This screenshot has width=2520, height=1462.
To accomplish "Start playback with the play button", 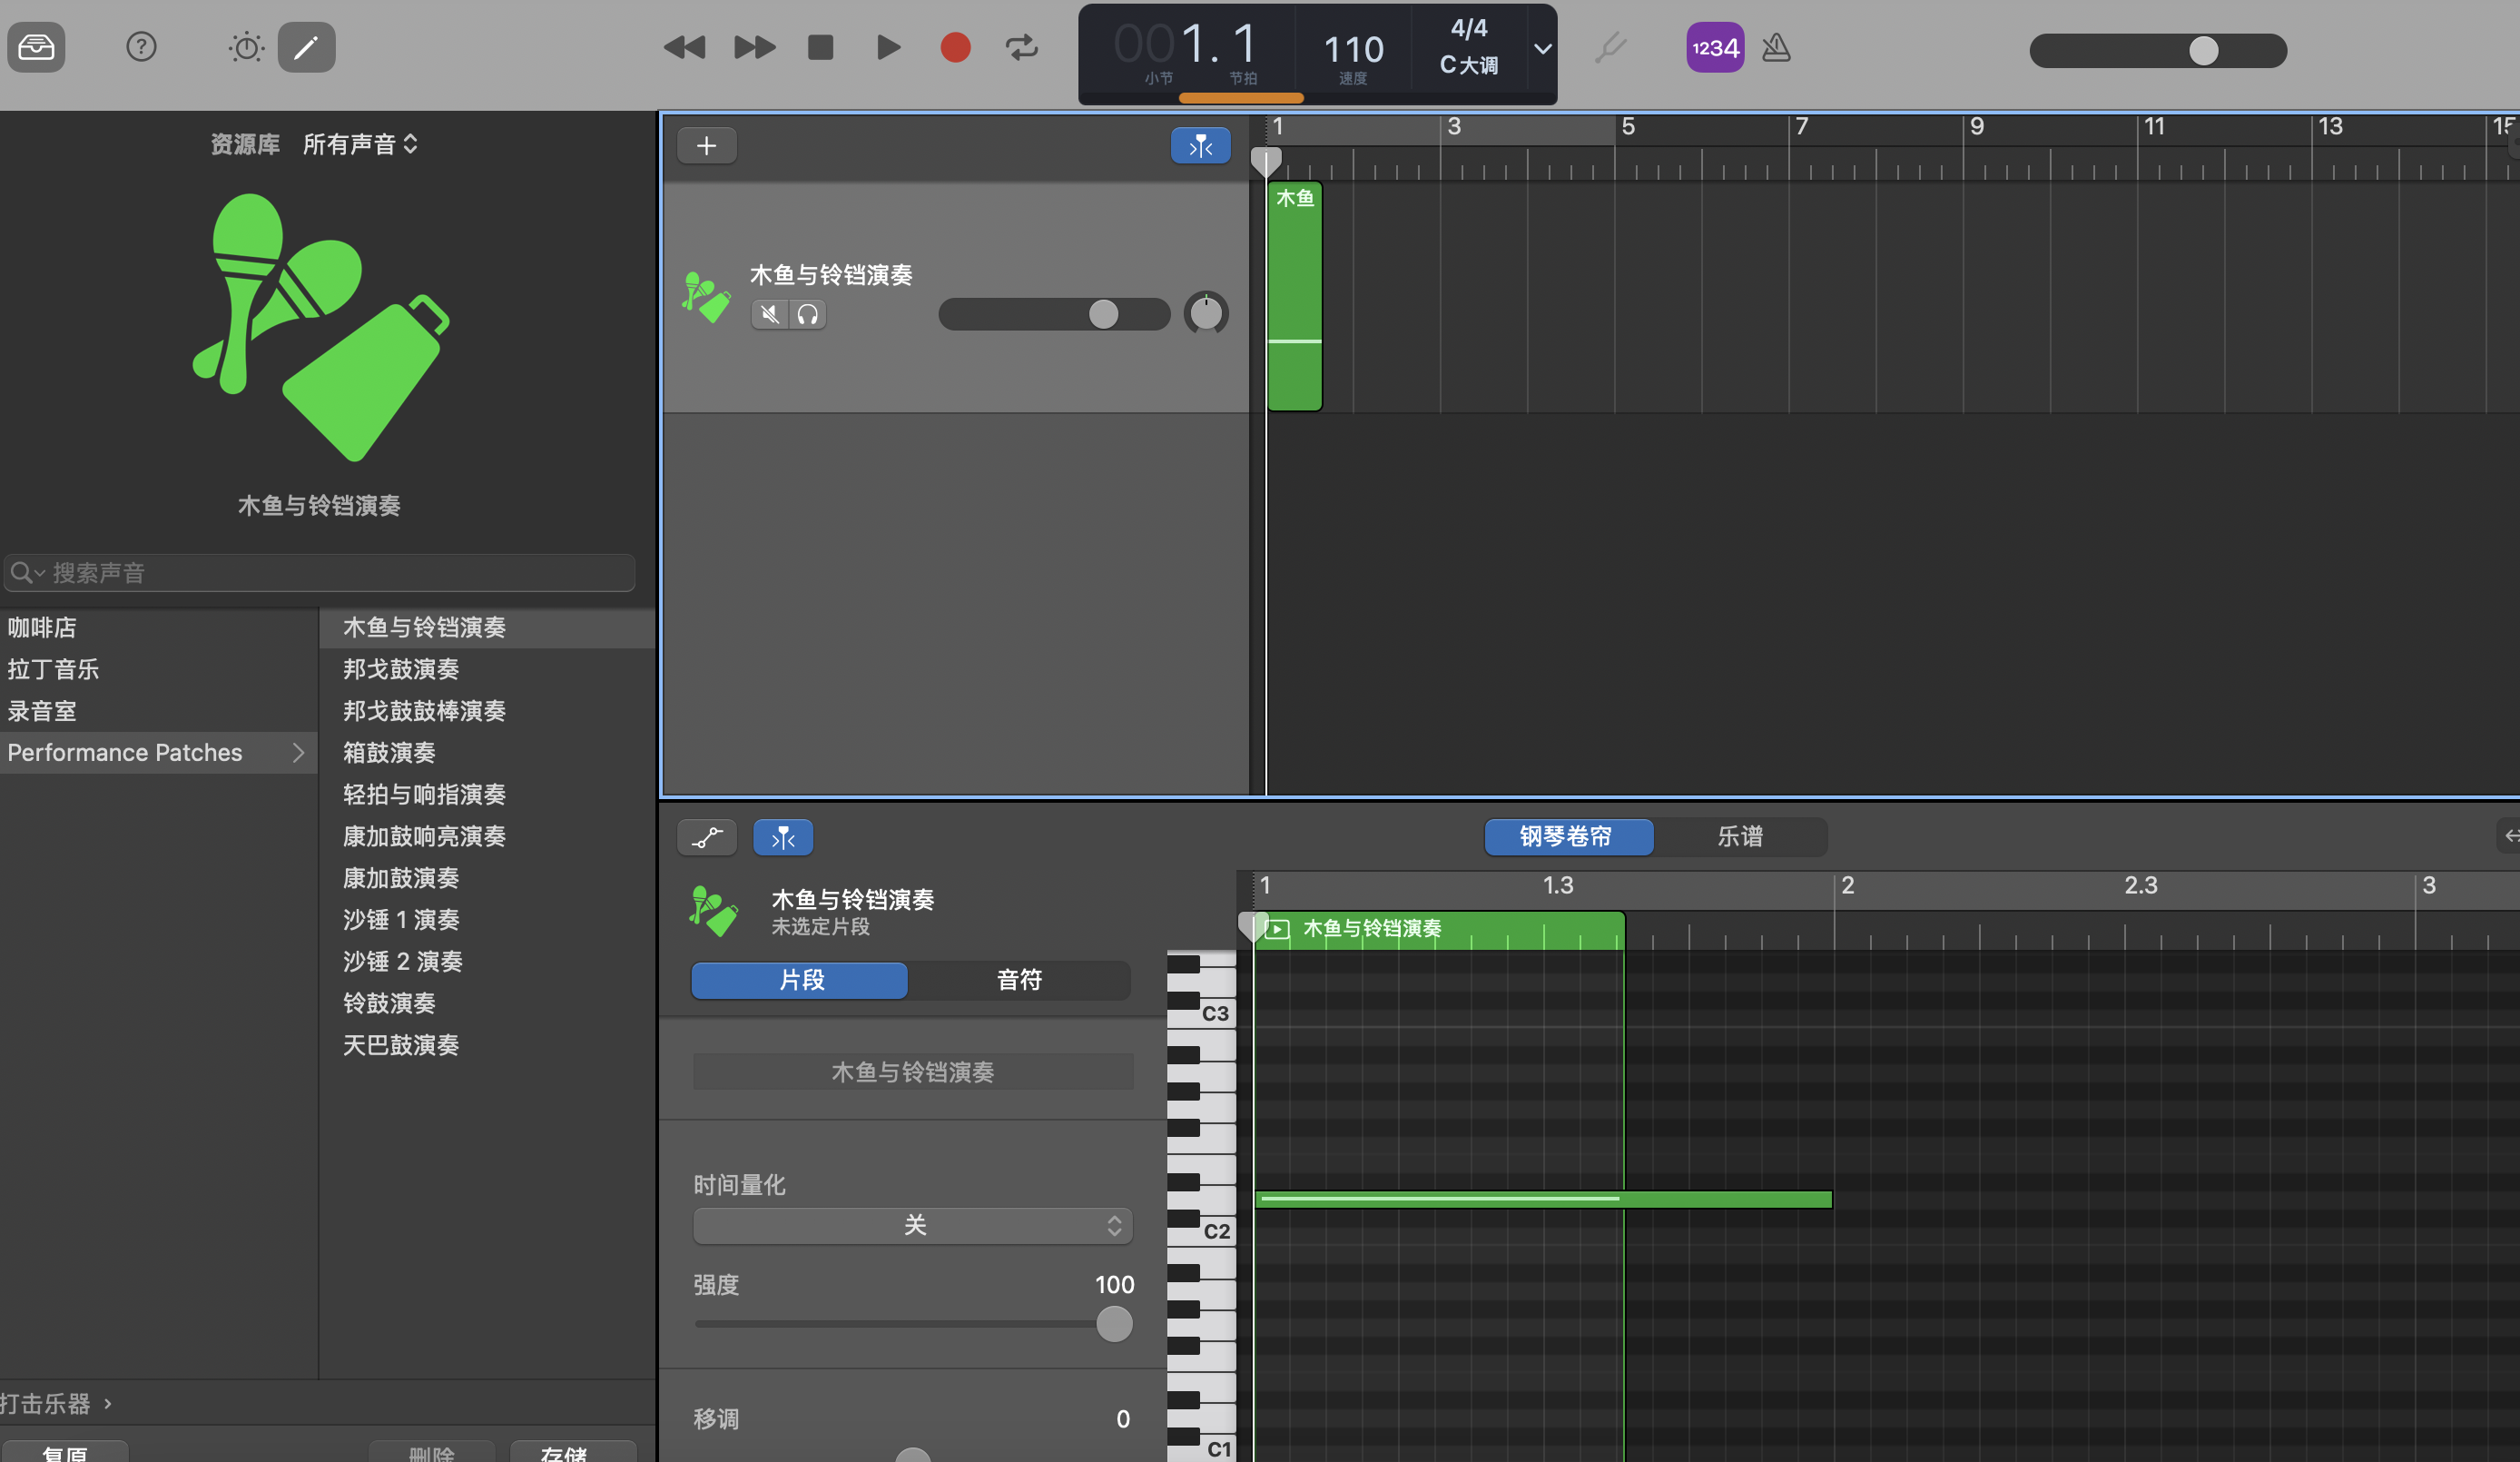I will click(x=888, y=47).
